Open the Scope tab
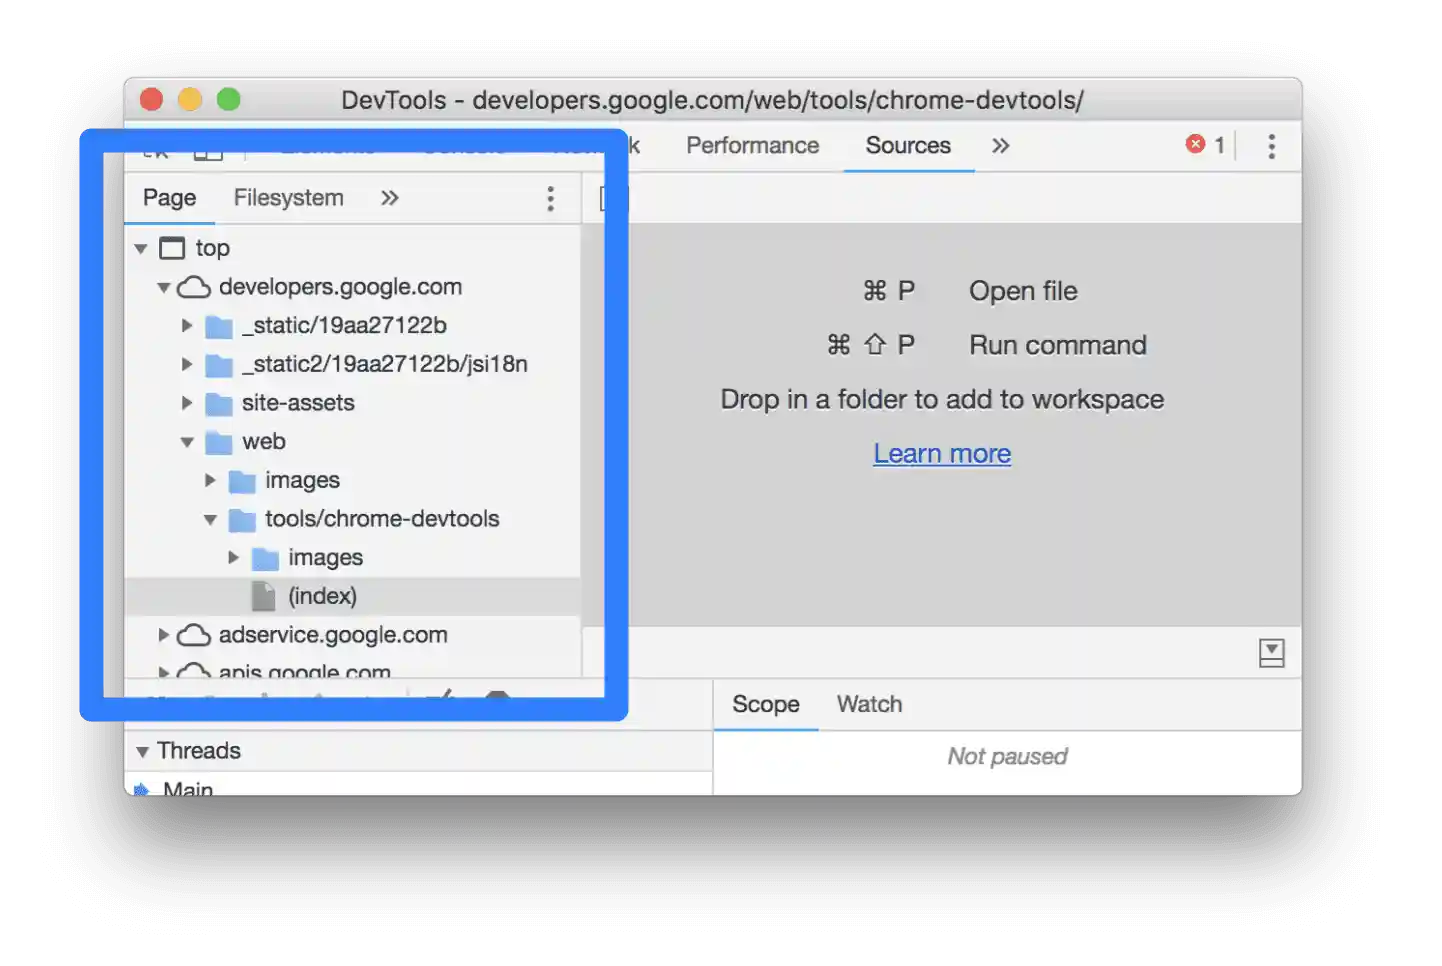This screenshot has height=966, width=1442. click(766, 705)
